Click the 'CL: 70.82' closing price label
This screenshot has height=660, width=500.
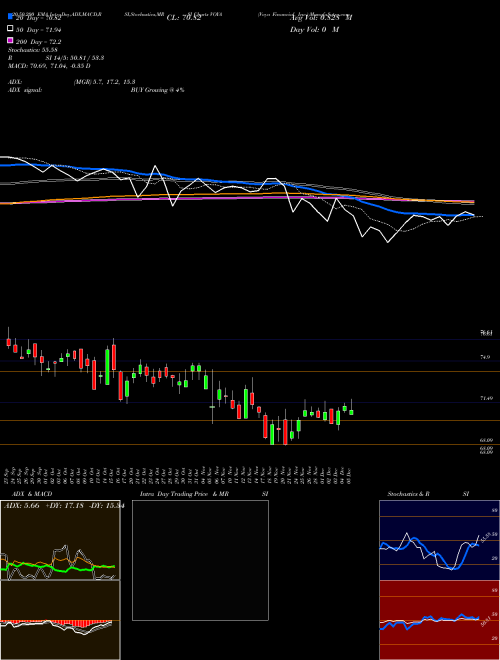pos(184,18)
